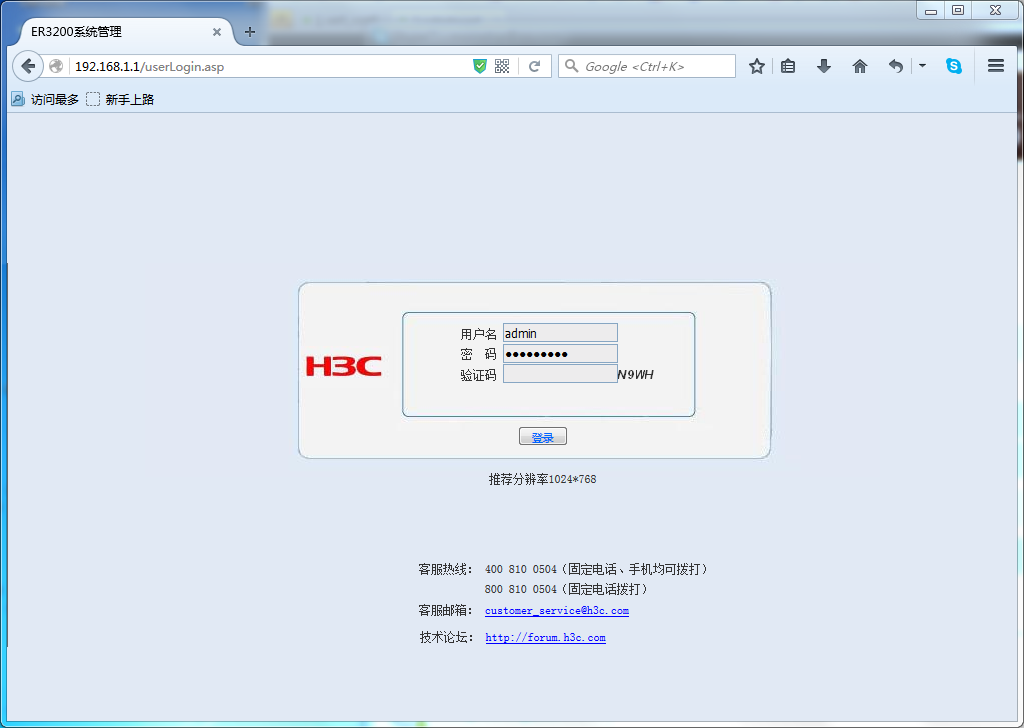Click the 密码 password field

(x=560, y=354)
